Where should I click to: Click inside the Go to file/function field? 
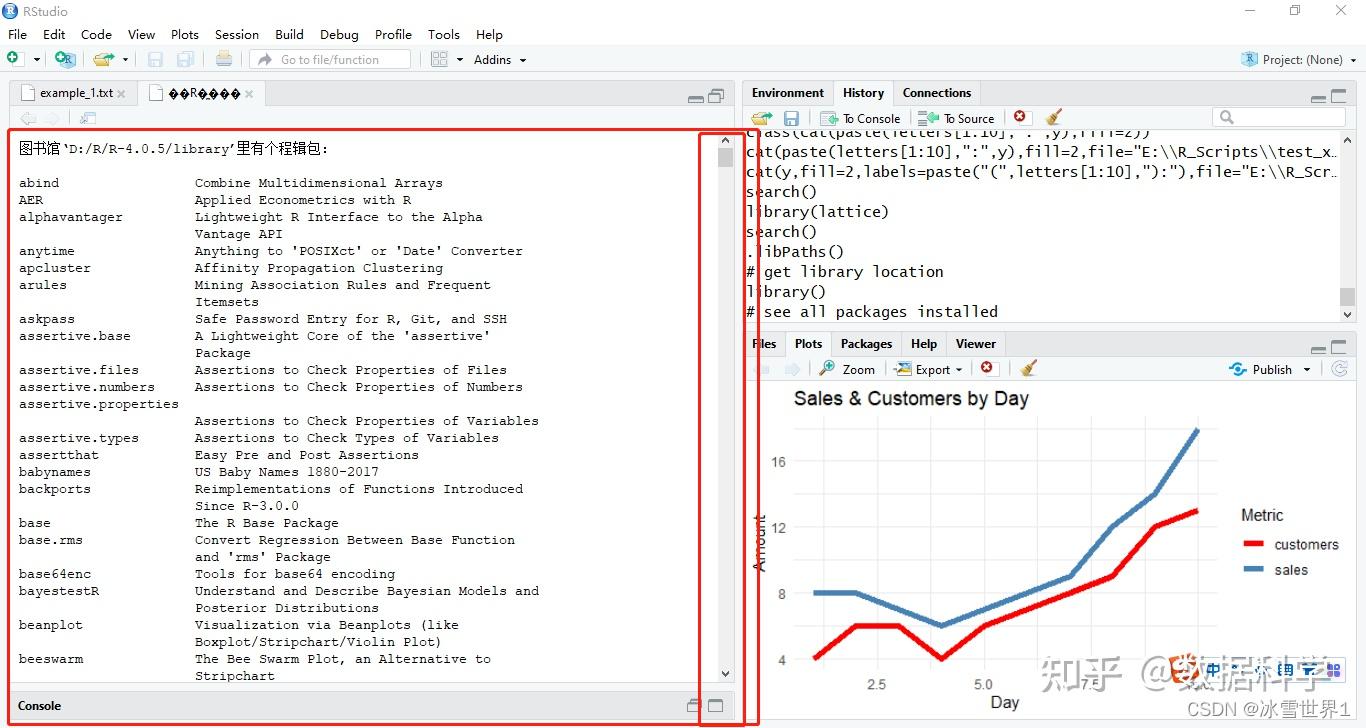coord(330,58)
